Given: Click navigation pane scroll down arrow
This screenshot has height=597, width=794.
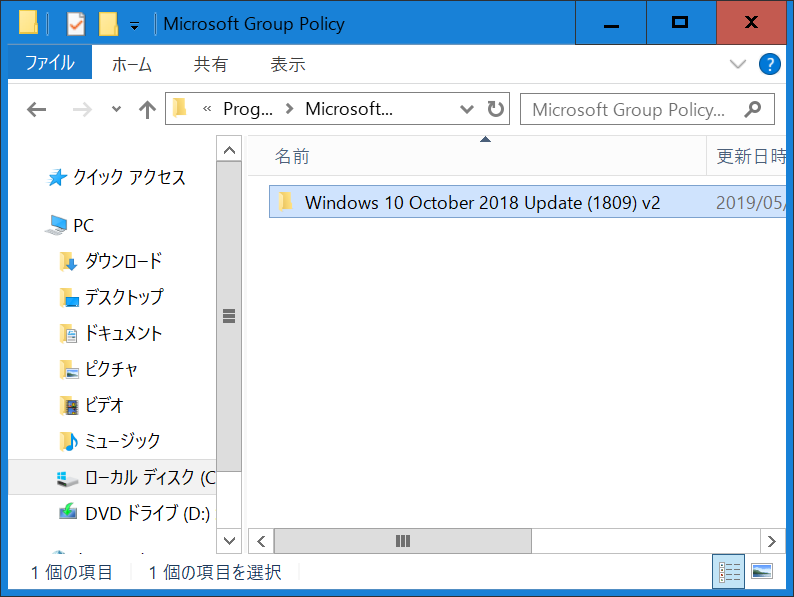Looking at the screenshot, I should point(229,541).
